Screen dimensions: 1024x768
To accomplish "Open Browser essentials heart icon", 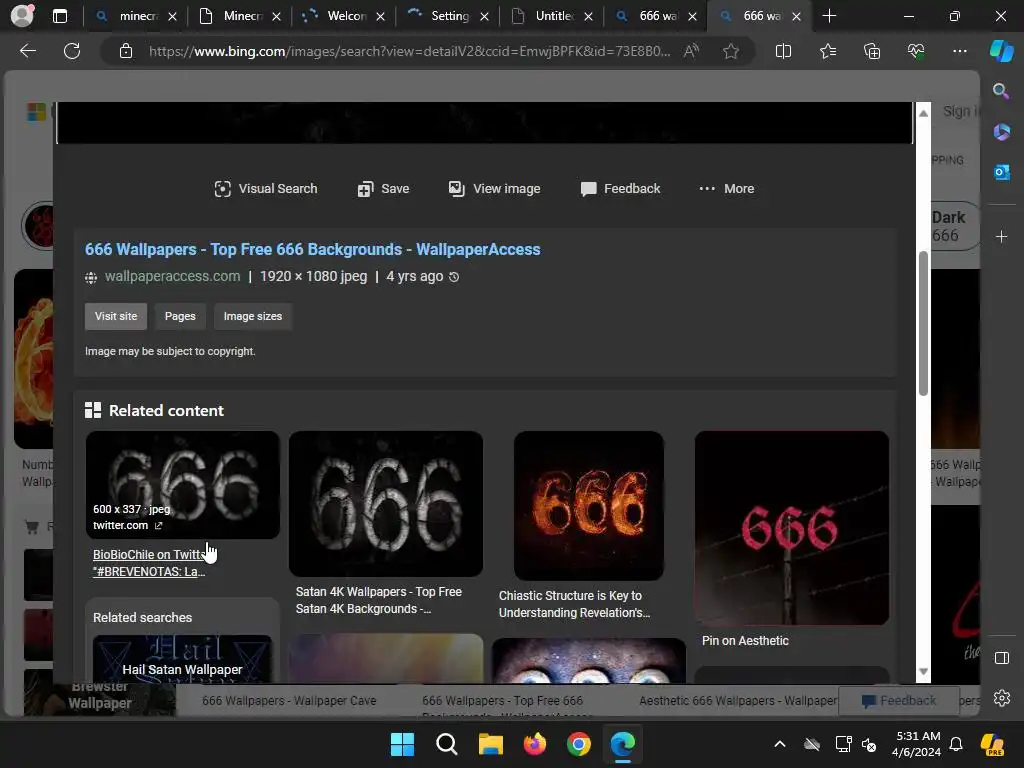I will click(x=916, y=51).
